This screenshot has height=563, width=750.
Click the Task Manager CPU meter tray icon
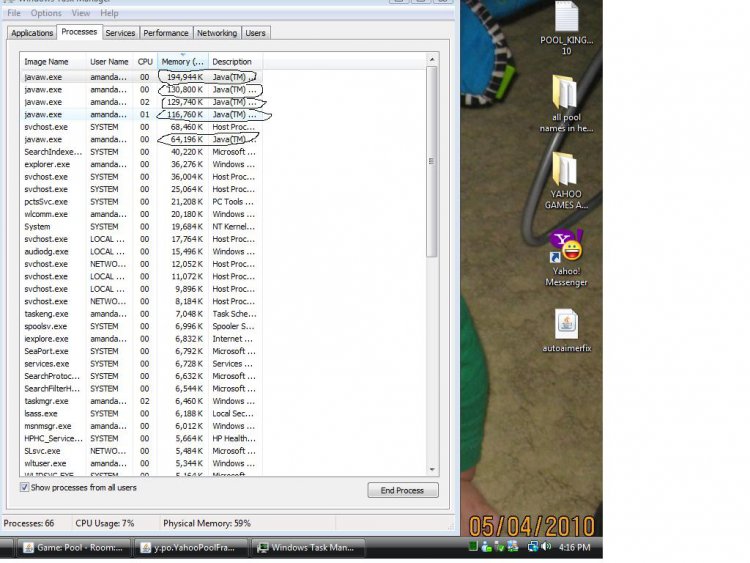473,546
